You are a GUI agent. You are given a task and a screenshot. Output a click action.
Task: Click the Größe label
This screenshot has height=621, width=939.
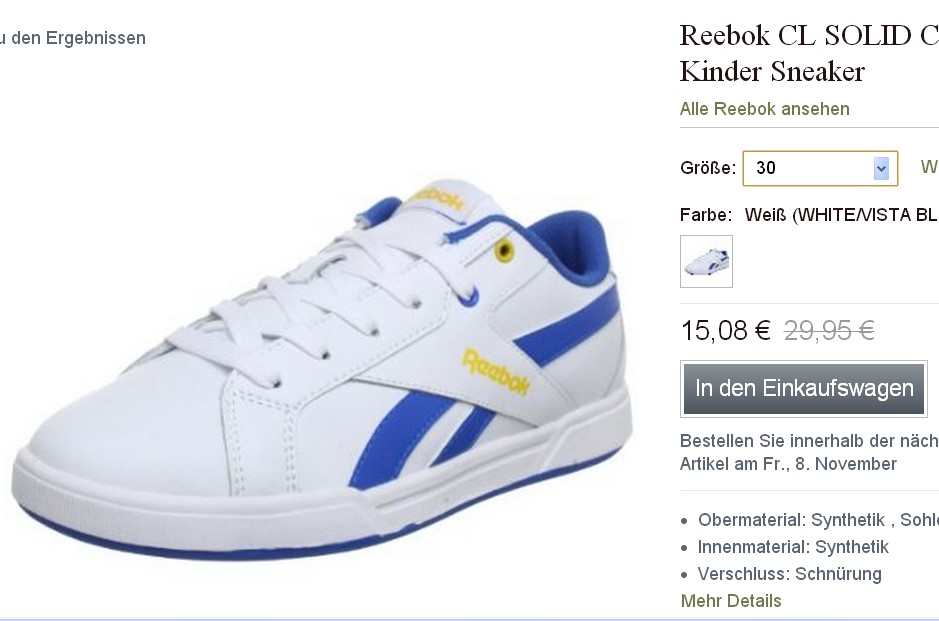coord(707,168)
